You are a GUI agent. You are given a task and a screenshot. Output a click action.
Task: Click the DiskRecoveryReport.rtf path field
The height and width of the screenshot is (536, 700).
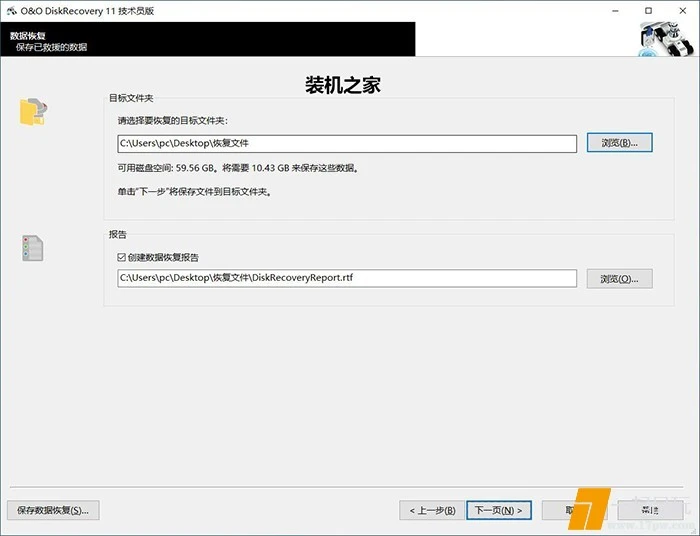pyautogui.click(x=346, y=278)
